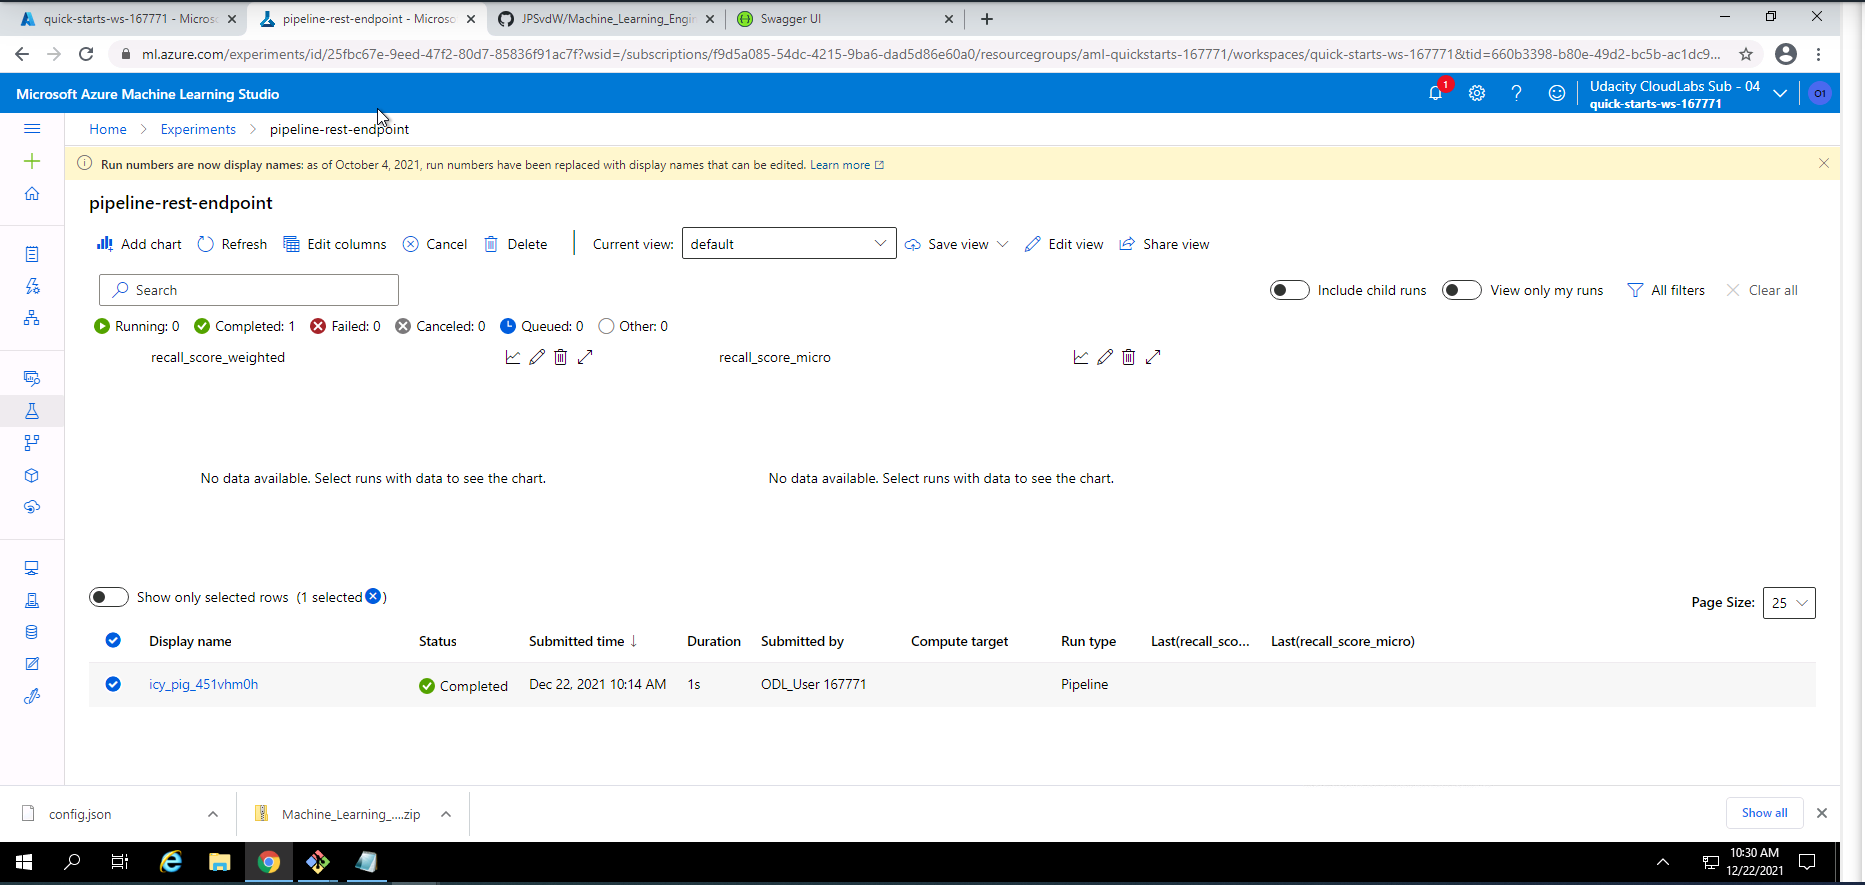The width and height of the screenshot is (1865, 885).
Task: Open Datastores cylinder icon in sidebar
Action: (x=32, y=632)
